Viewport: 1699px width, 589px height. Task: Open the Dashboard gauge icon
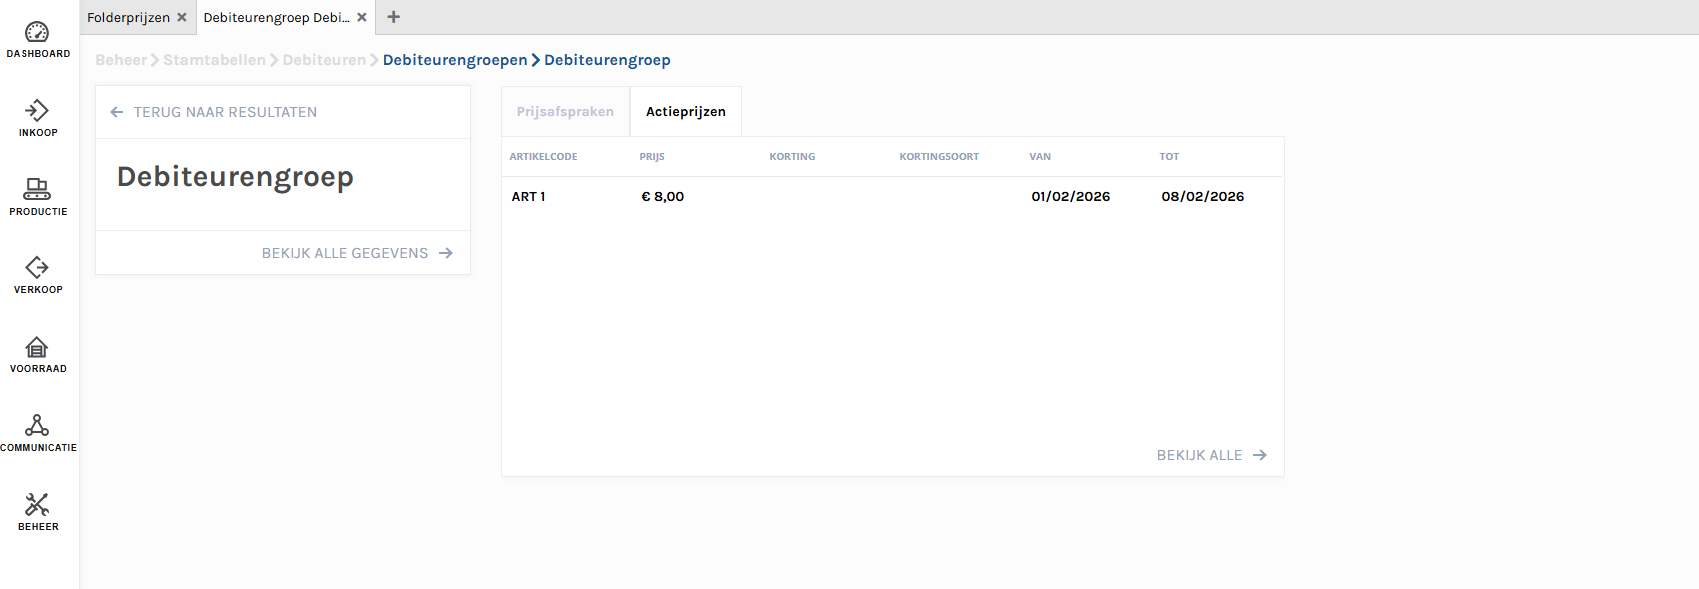pos(37,33)
